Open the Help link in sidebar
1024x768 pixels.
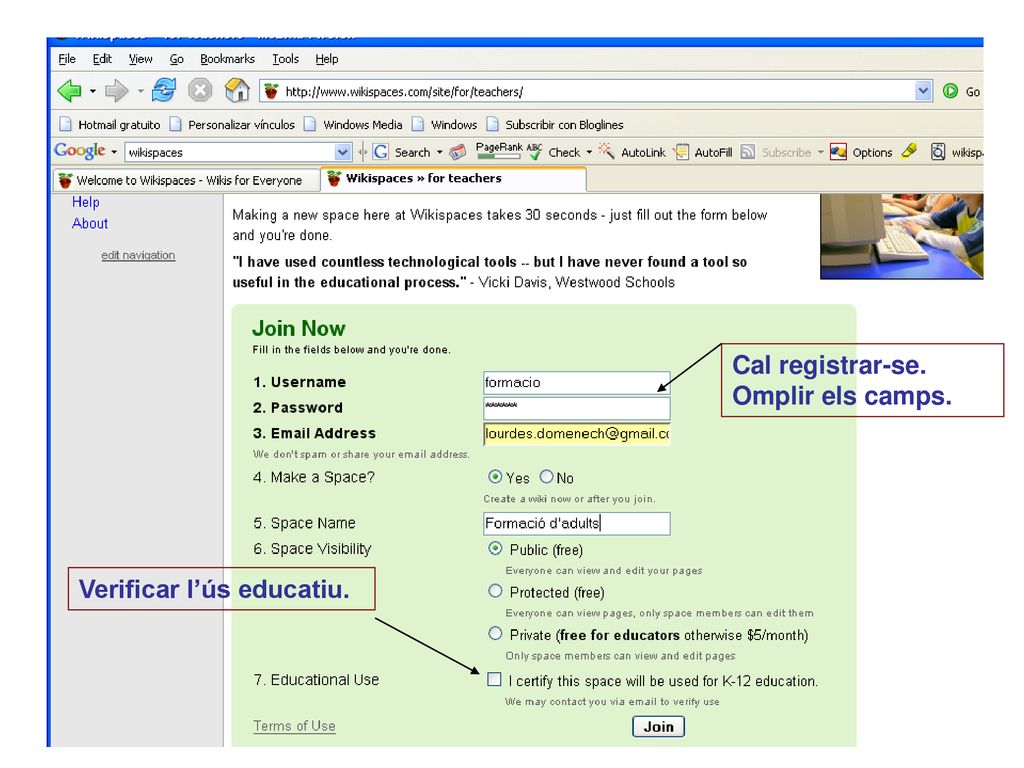(x=86, y=202)
